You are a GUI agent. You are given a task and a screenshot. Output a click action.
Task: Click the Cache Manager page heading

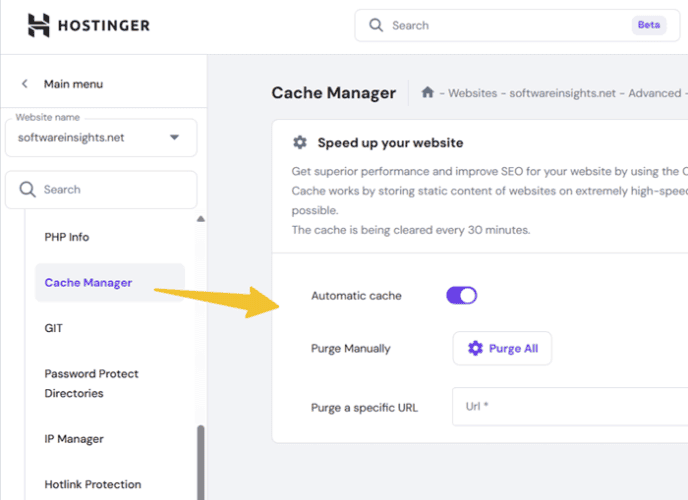pyautogui.click(x=333, y=93)
